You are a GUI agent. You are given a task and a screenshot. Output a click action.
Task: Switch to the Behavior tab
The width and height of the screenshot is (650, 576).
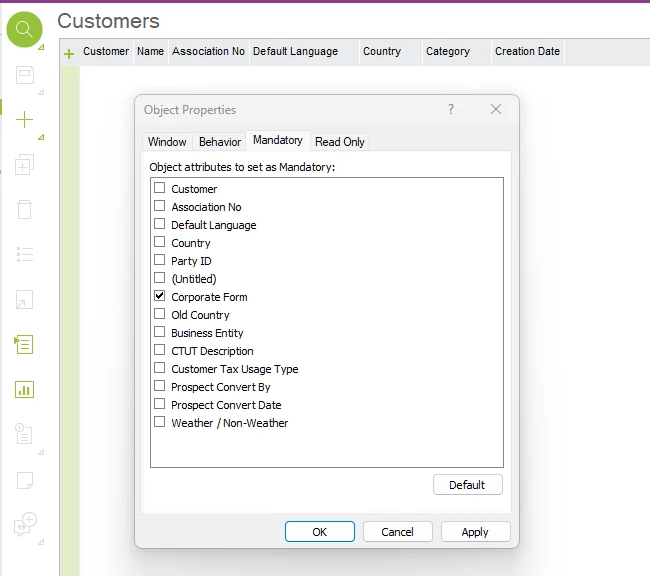tap(220, 142)
